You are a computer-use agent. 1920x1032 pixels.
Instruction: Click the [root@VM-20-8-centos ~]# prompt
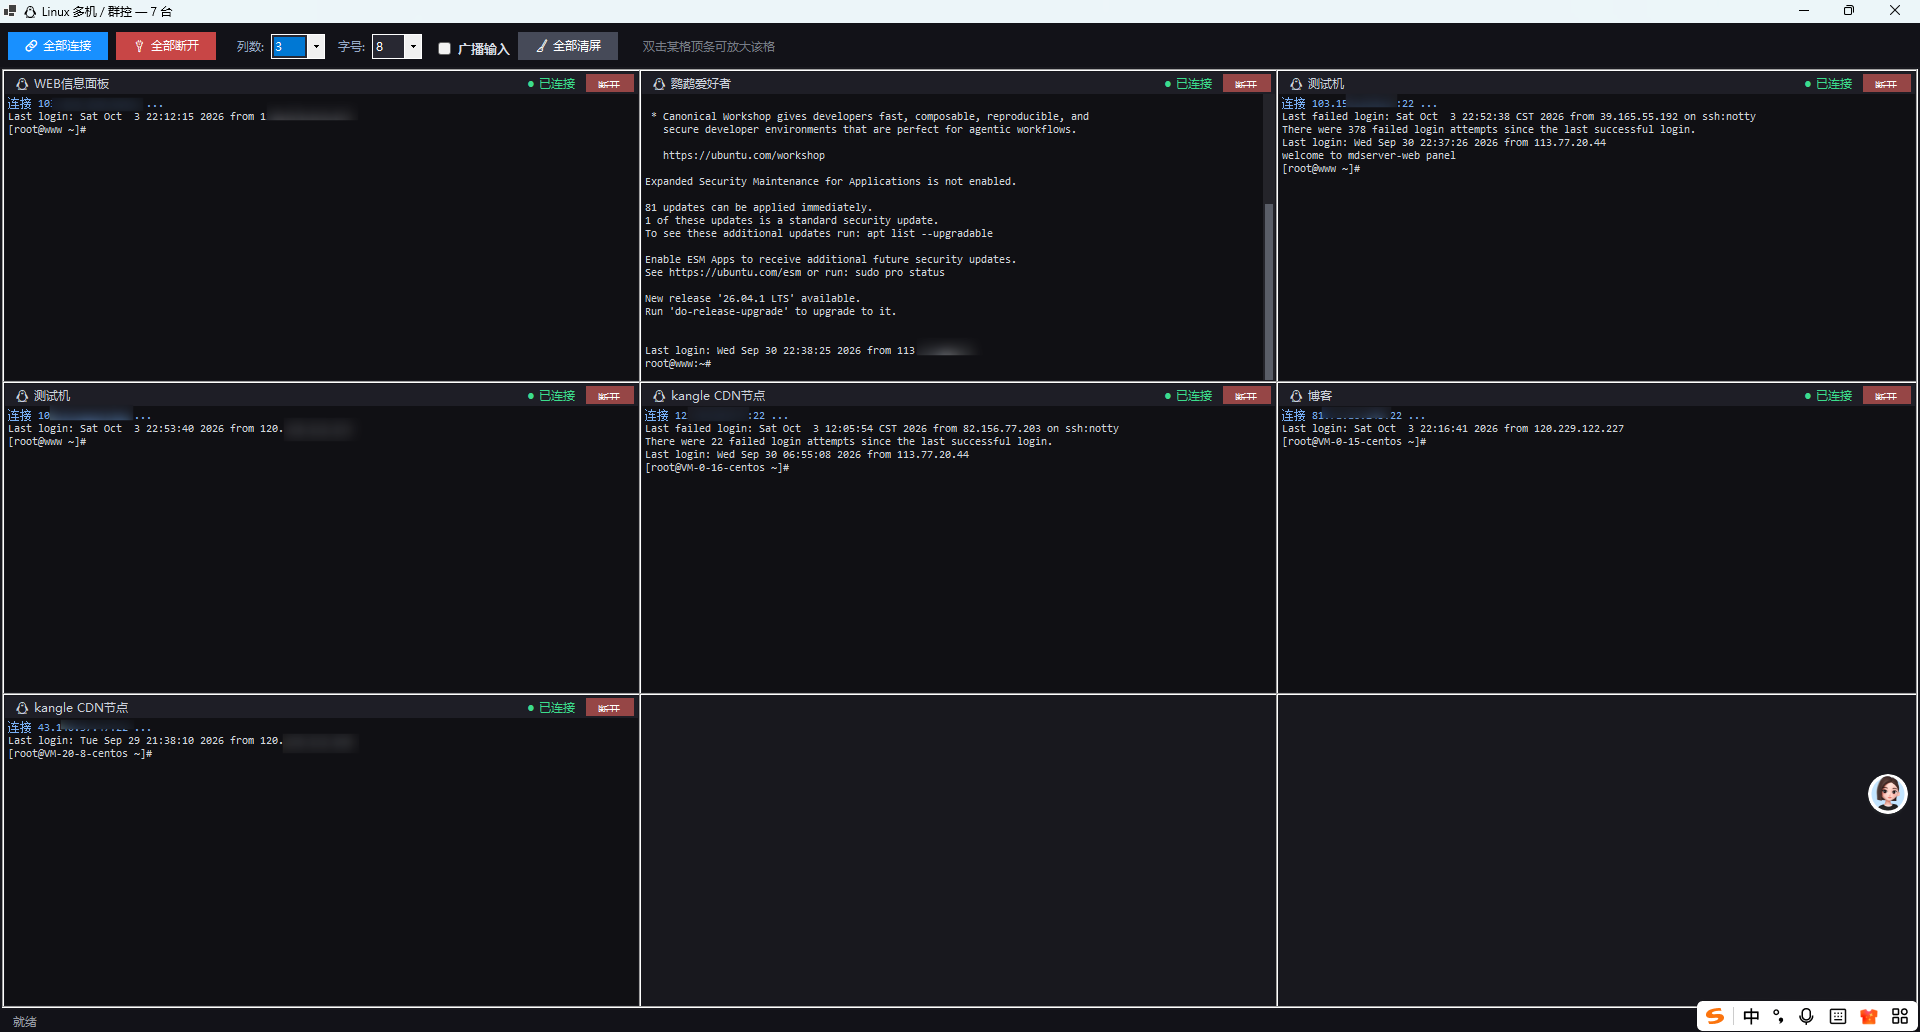(x=80, y=754)
